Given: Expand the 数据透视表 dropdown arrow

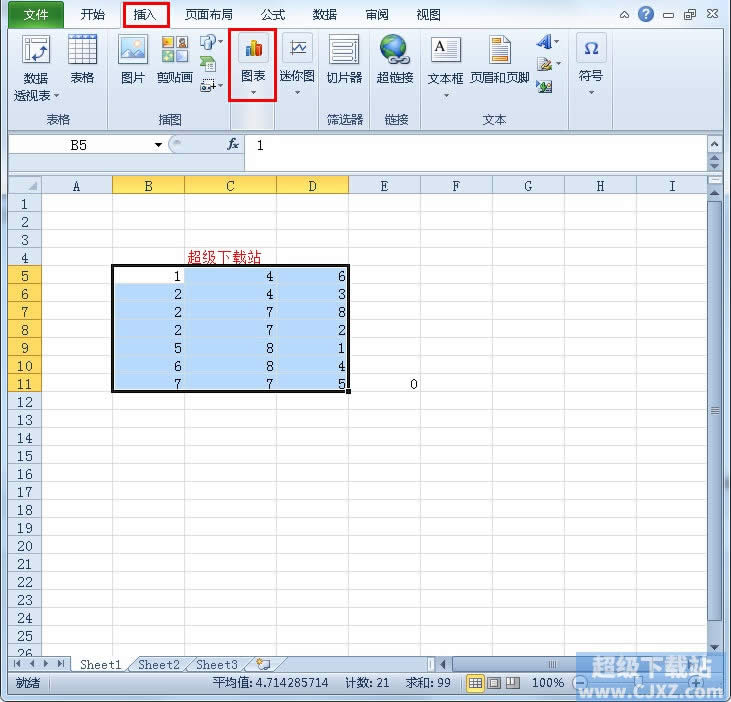Looking at the screenshot, I should (x=56, y=96).
